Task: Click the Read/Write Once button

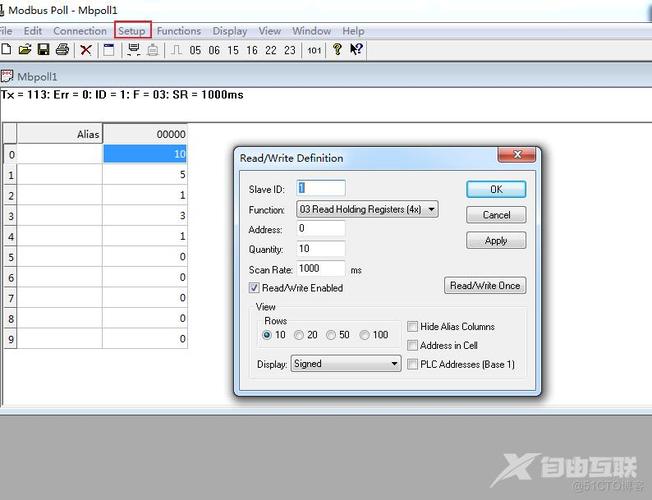Action: pyautogui.click(x=485, y=286)
